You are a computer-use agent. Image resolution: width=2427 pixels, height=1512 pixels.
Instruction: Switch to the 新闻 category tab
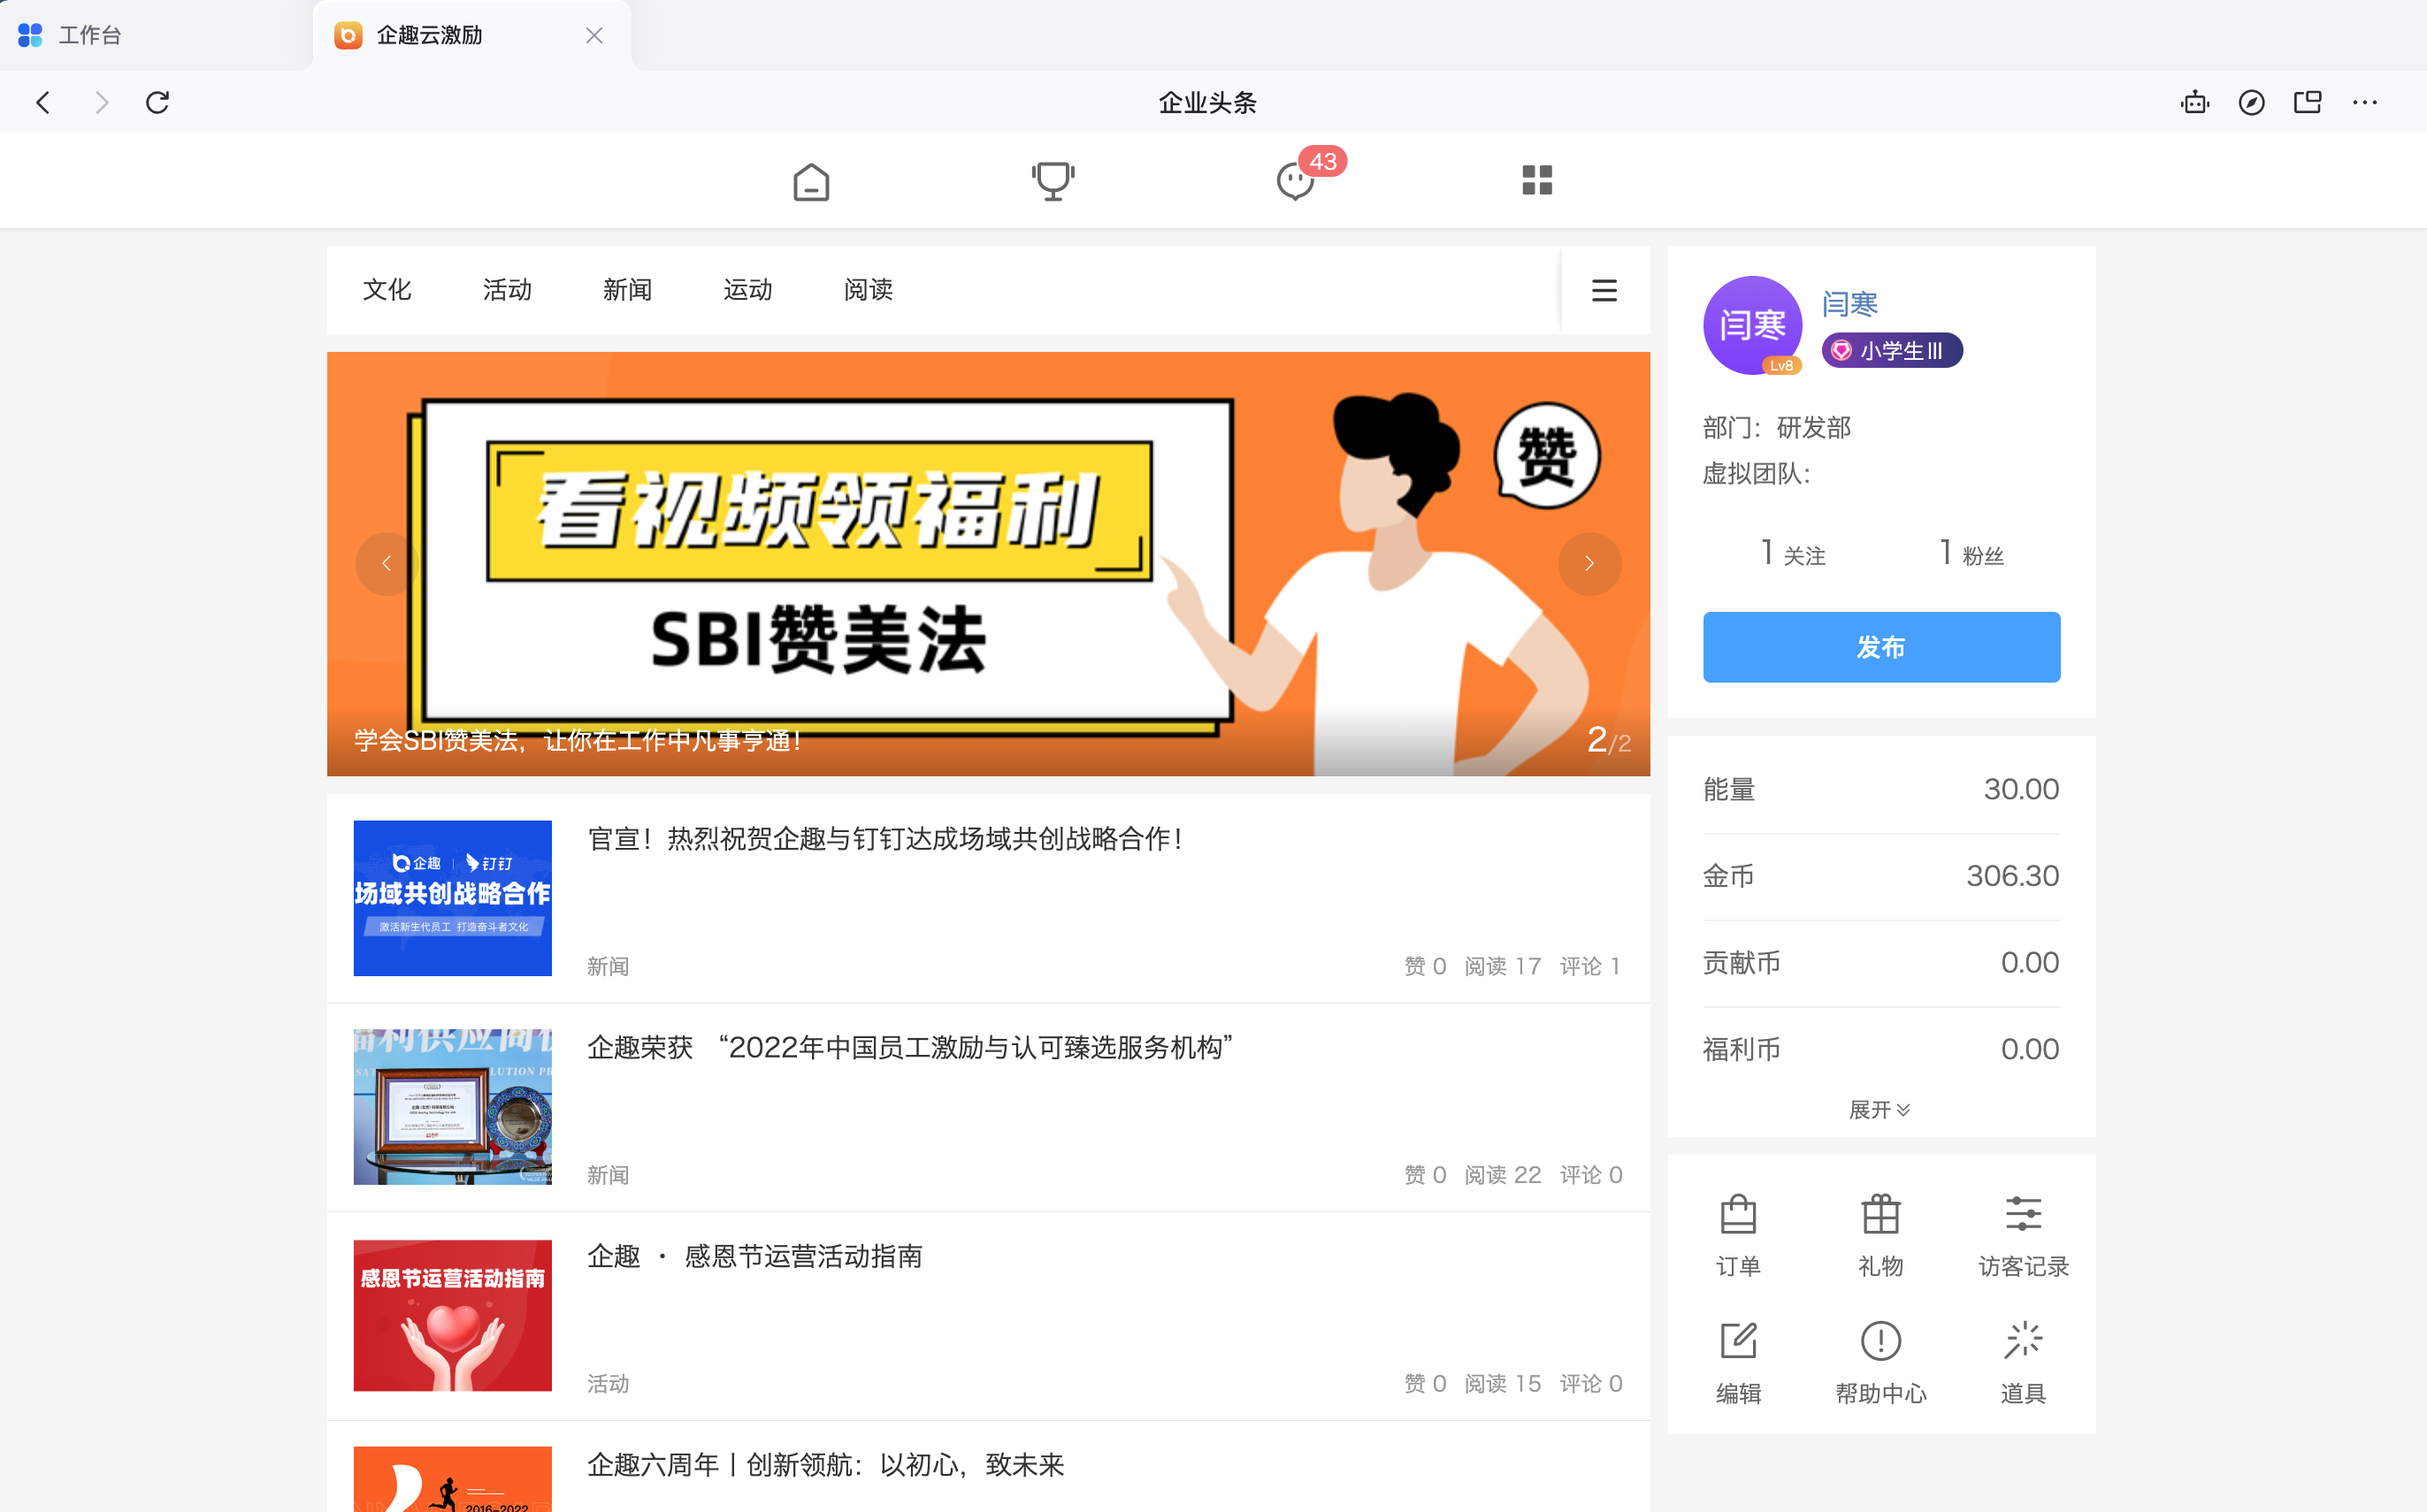tap(627, 290)
